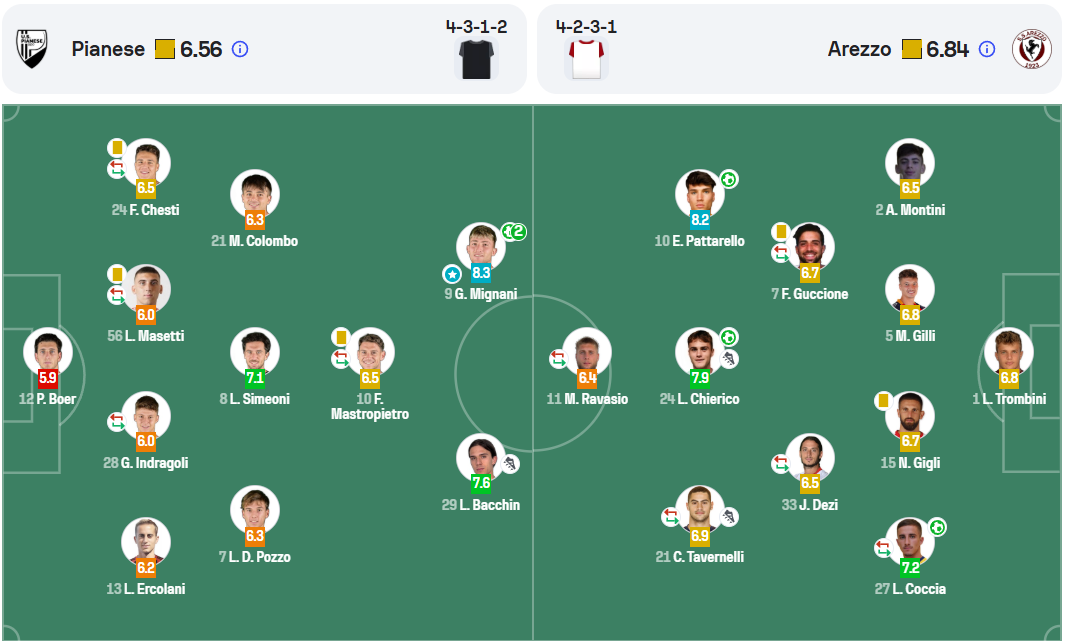Image resolution: width=1065 pixels, height=641 pixels.
Task: Click the assist boot icon on L. Bacchin
Action: tap(511, 463)
